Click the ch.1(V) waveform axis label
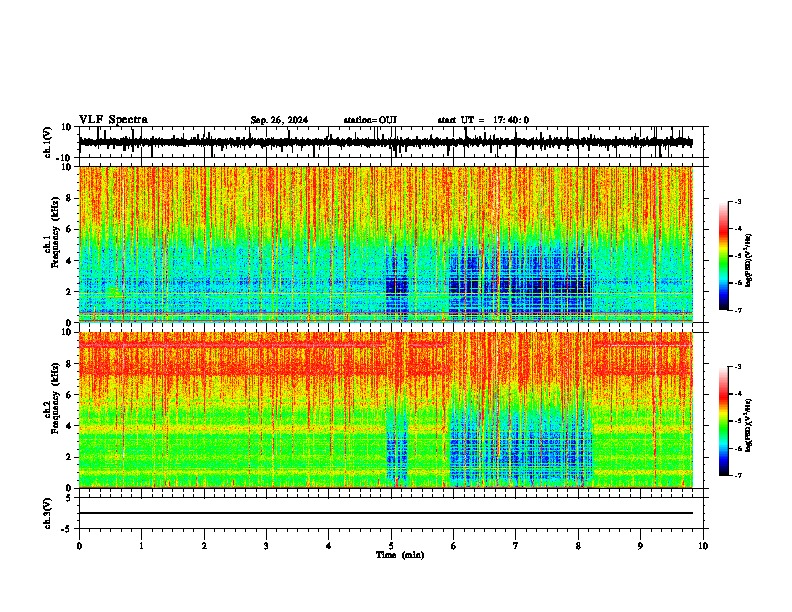This screenshot has height=612, width=792. tap(48, 142)
